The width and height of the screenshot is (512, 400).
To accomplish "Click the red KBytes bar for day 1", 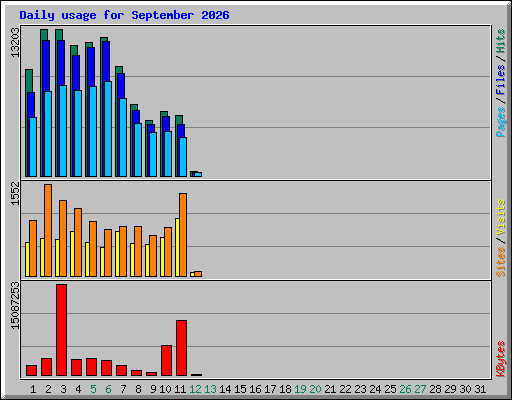I will (x=31, y=371).
